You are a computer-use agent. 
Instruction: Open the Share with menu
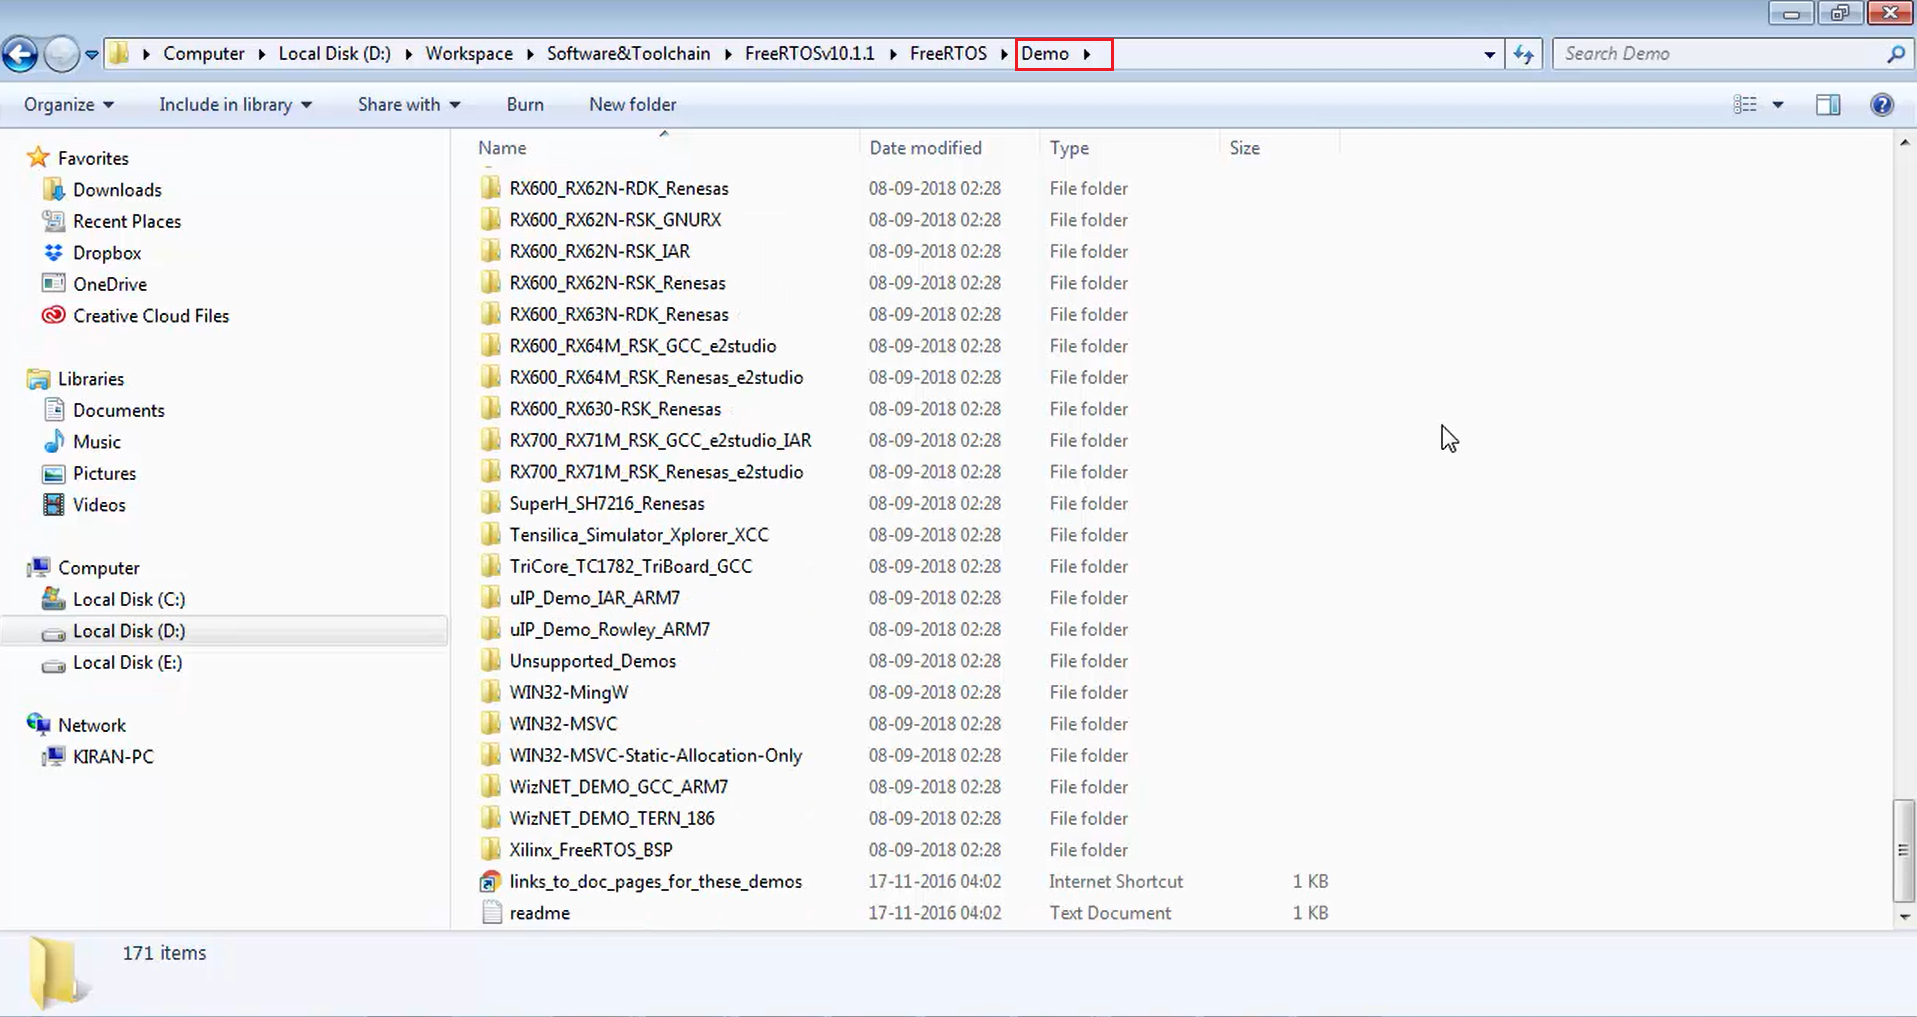409,105
